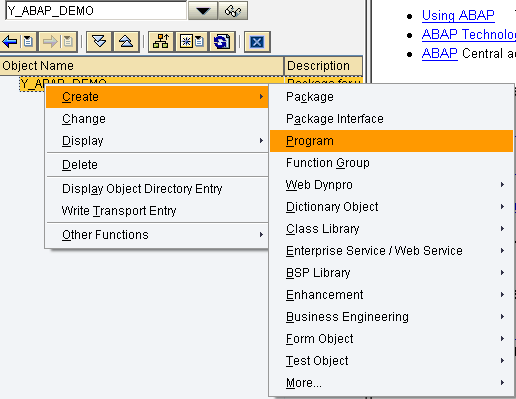The width and height of the screenshot is (516, 399).
Task: Click the Y_ABAP_DEMO package name field
Action: pos(96,11)
